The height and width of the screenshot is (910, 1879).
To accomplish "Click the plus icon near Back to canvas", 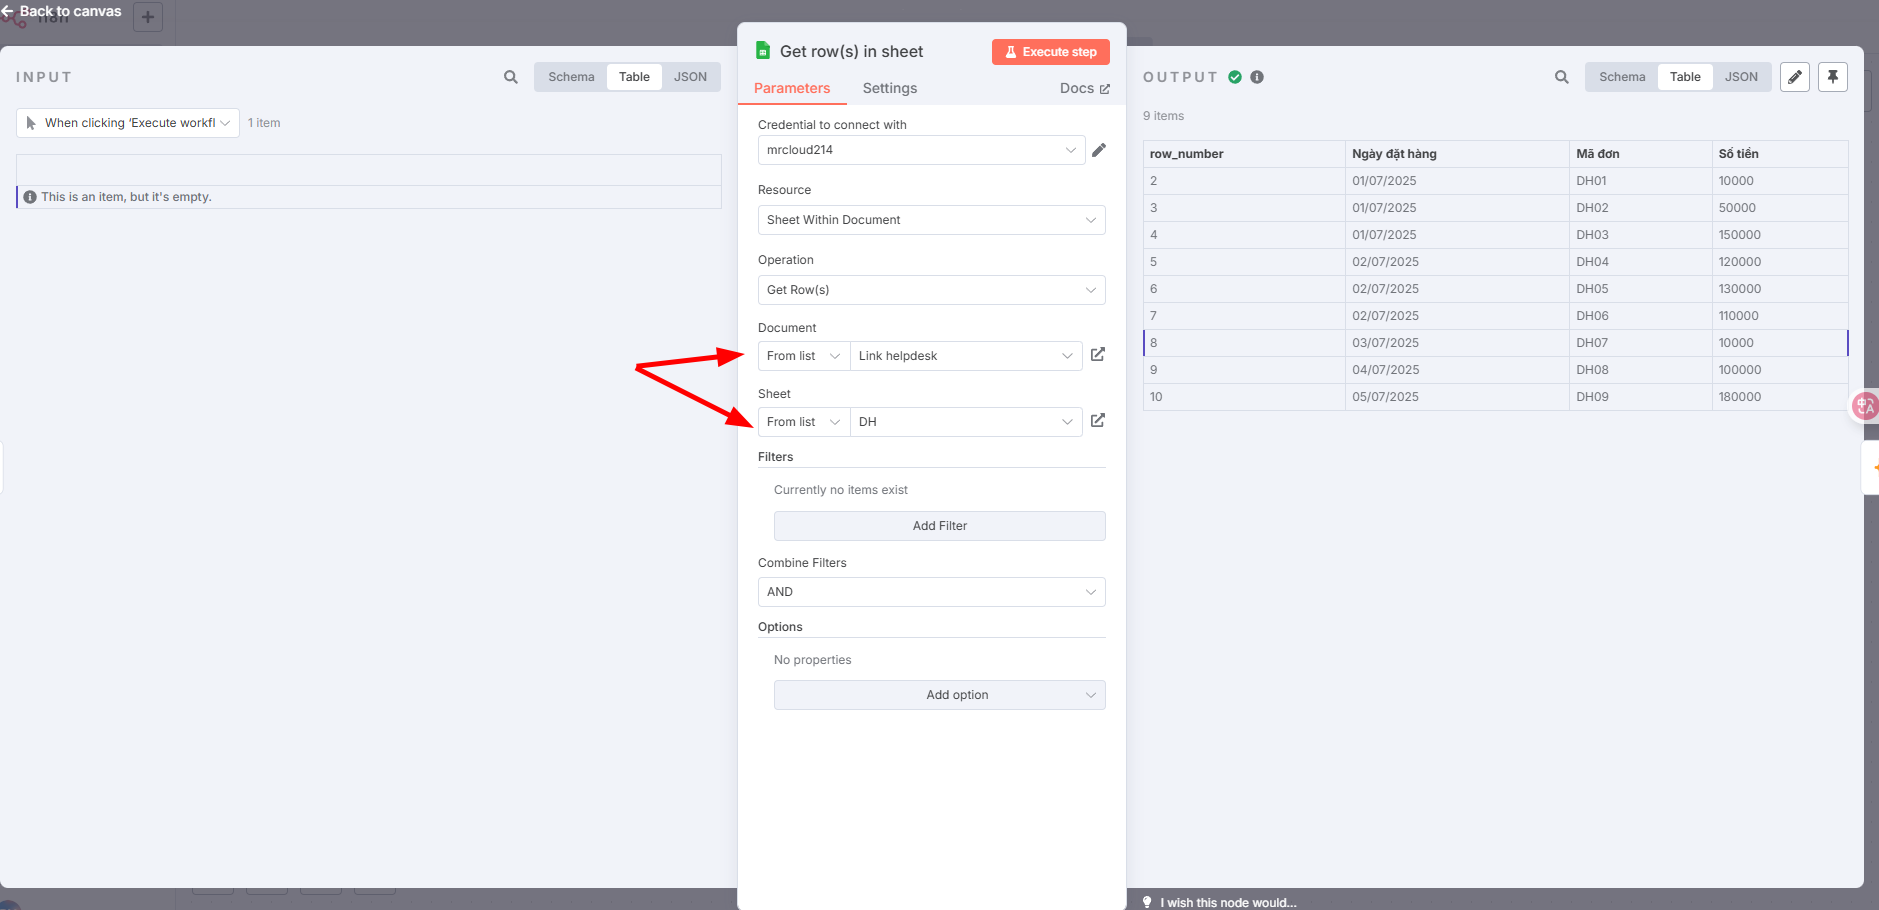I will 148,17.
